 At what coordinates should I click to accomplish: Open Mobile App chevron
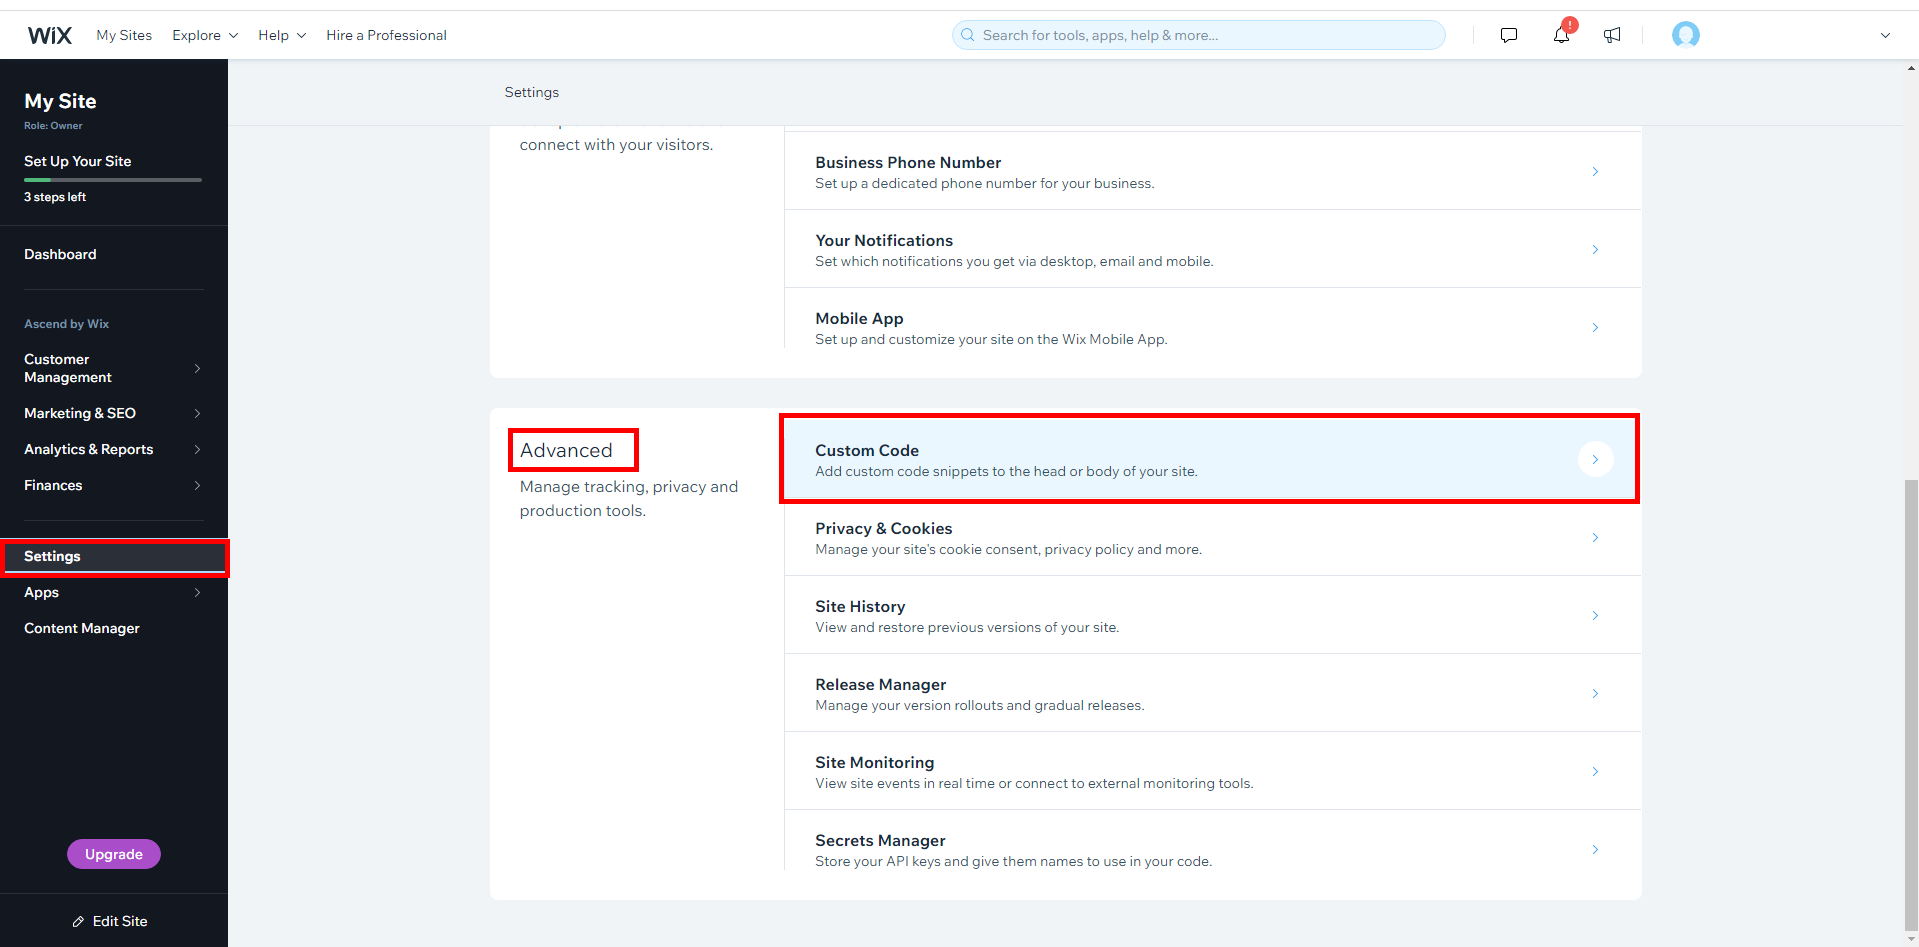click(1595, 327)
